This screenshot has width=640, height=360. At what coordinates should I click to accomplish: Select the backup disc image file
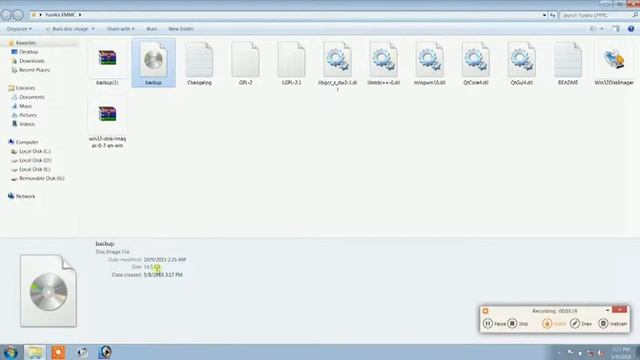pos(153,63)
